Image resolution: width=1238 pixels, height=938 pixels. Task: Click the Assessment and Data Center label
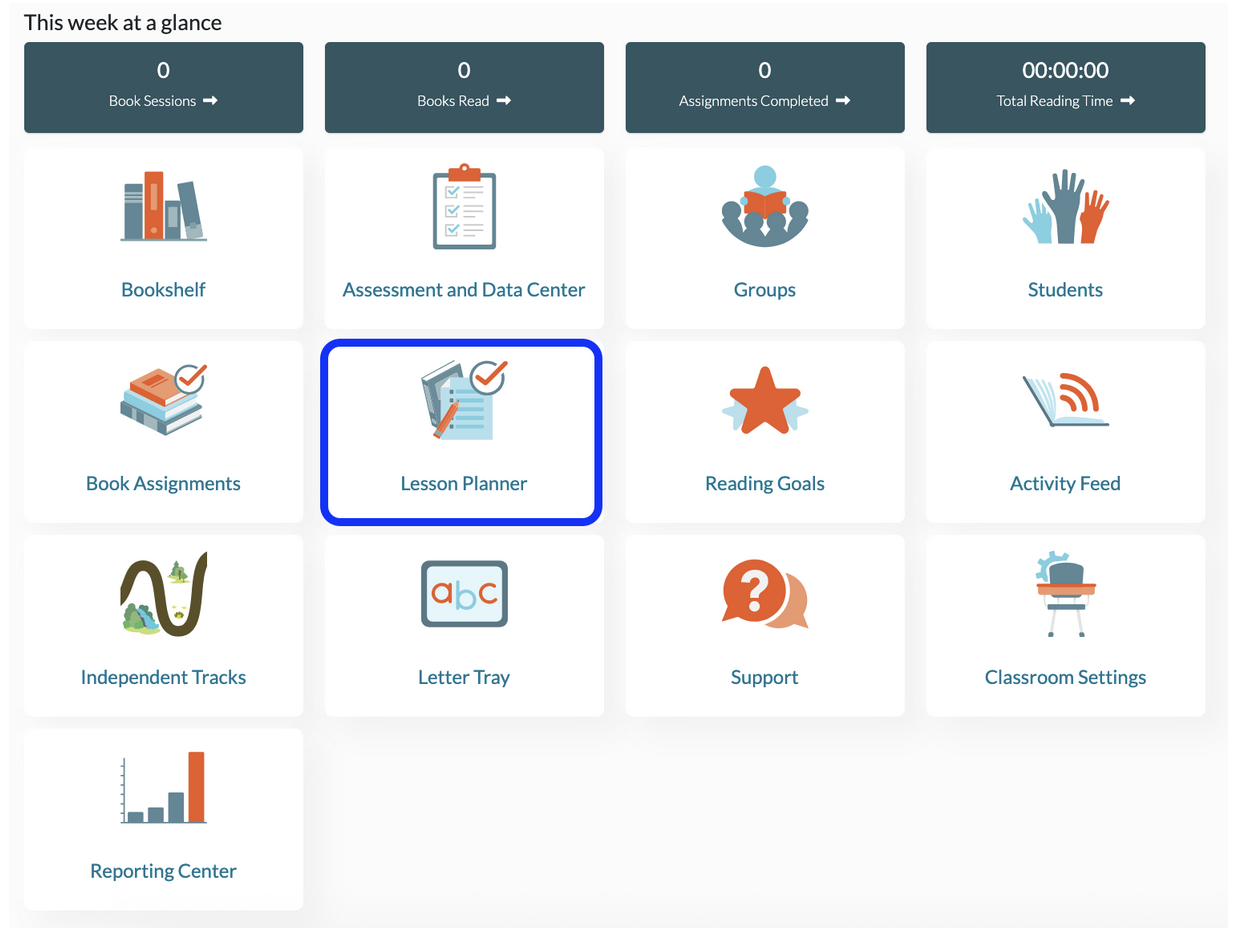pos(464,290)
